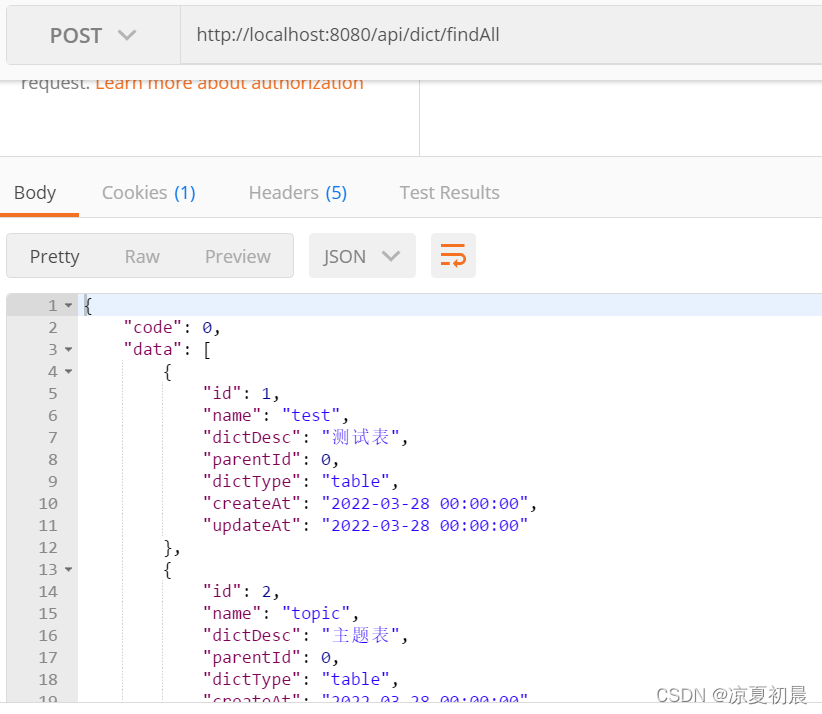Viewport: 822px width, 714px height.
Task: Open the Headers (5) tab
Action: click(297, 192)
